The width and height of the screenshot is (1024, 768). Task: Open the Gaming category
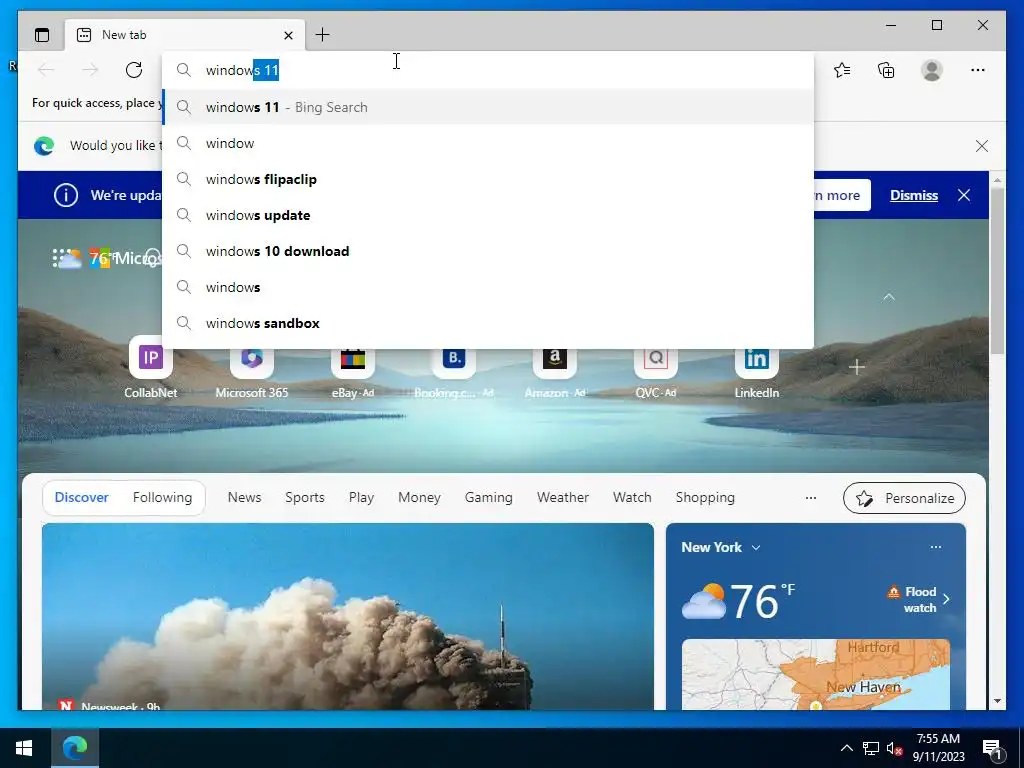(x=488, y=498)
